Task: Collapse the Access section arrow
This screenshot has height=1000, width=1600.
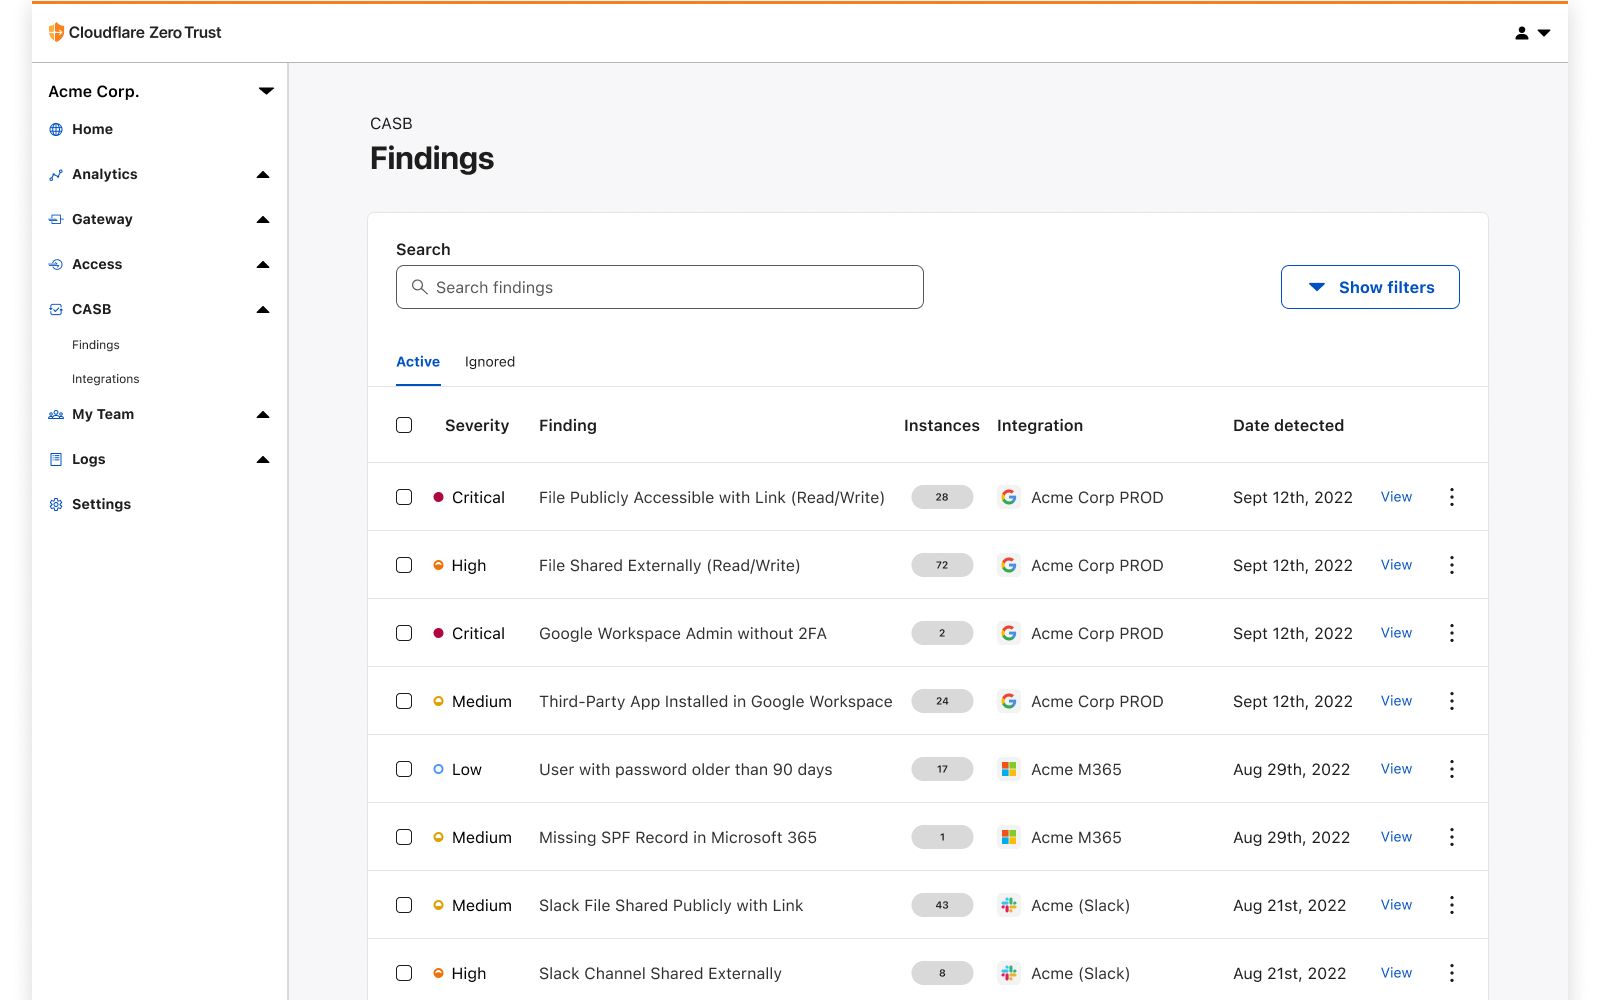Action: (263, 264)
